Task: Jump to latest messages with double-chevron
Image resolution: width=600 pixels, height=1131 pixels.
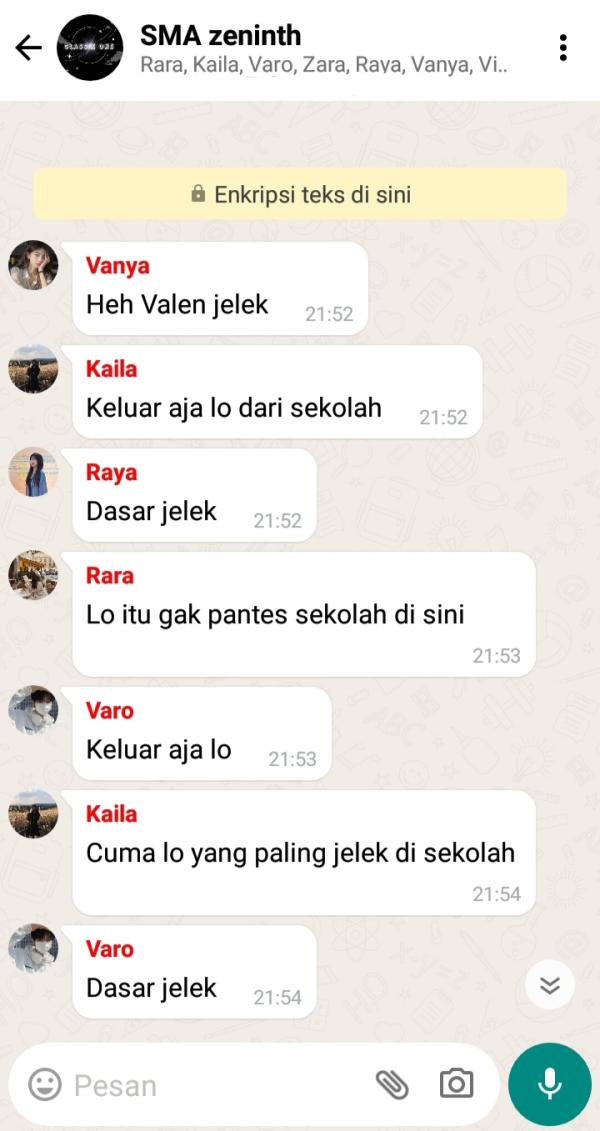Action: (550, 986)
